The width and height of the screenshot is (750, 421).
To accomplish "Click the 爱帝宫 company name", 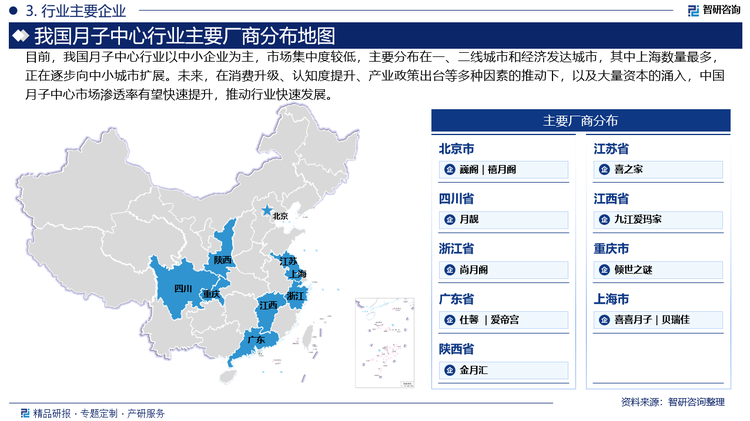I will [505, 320].
